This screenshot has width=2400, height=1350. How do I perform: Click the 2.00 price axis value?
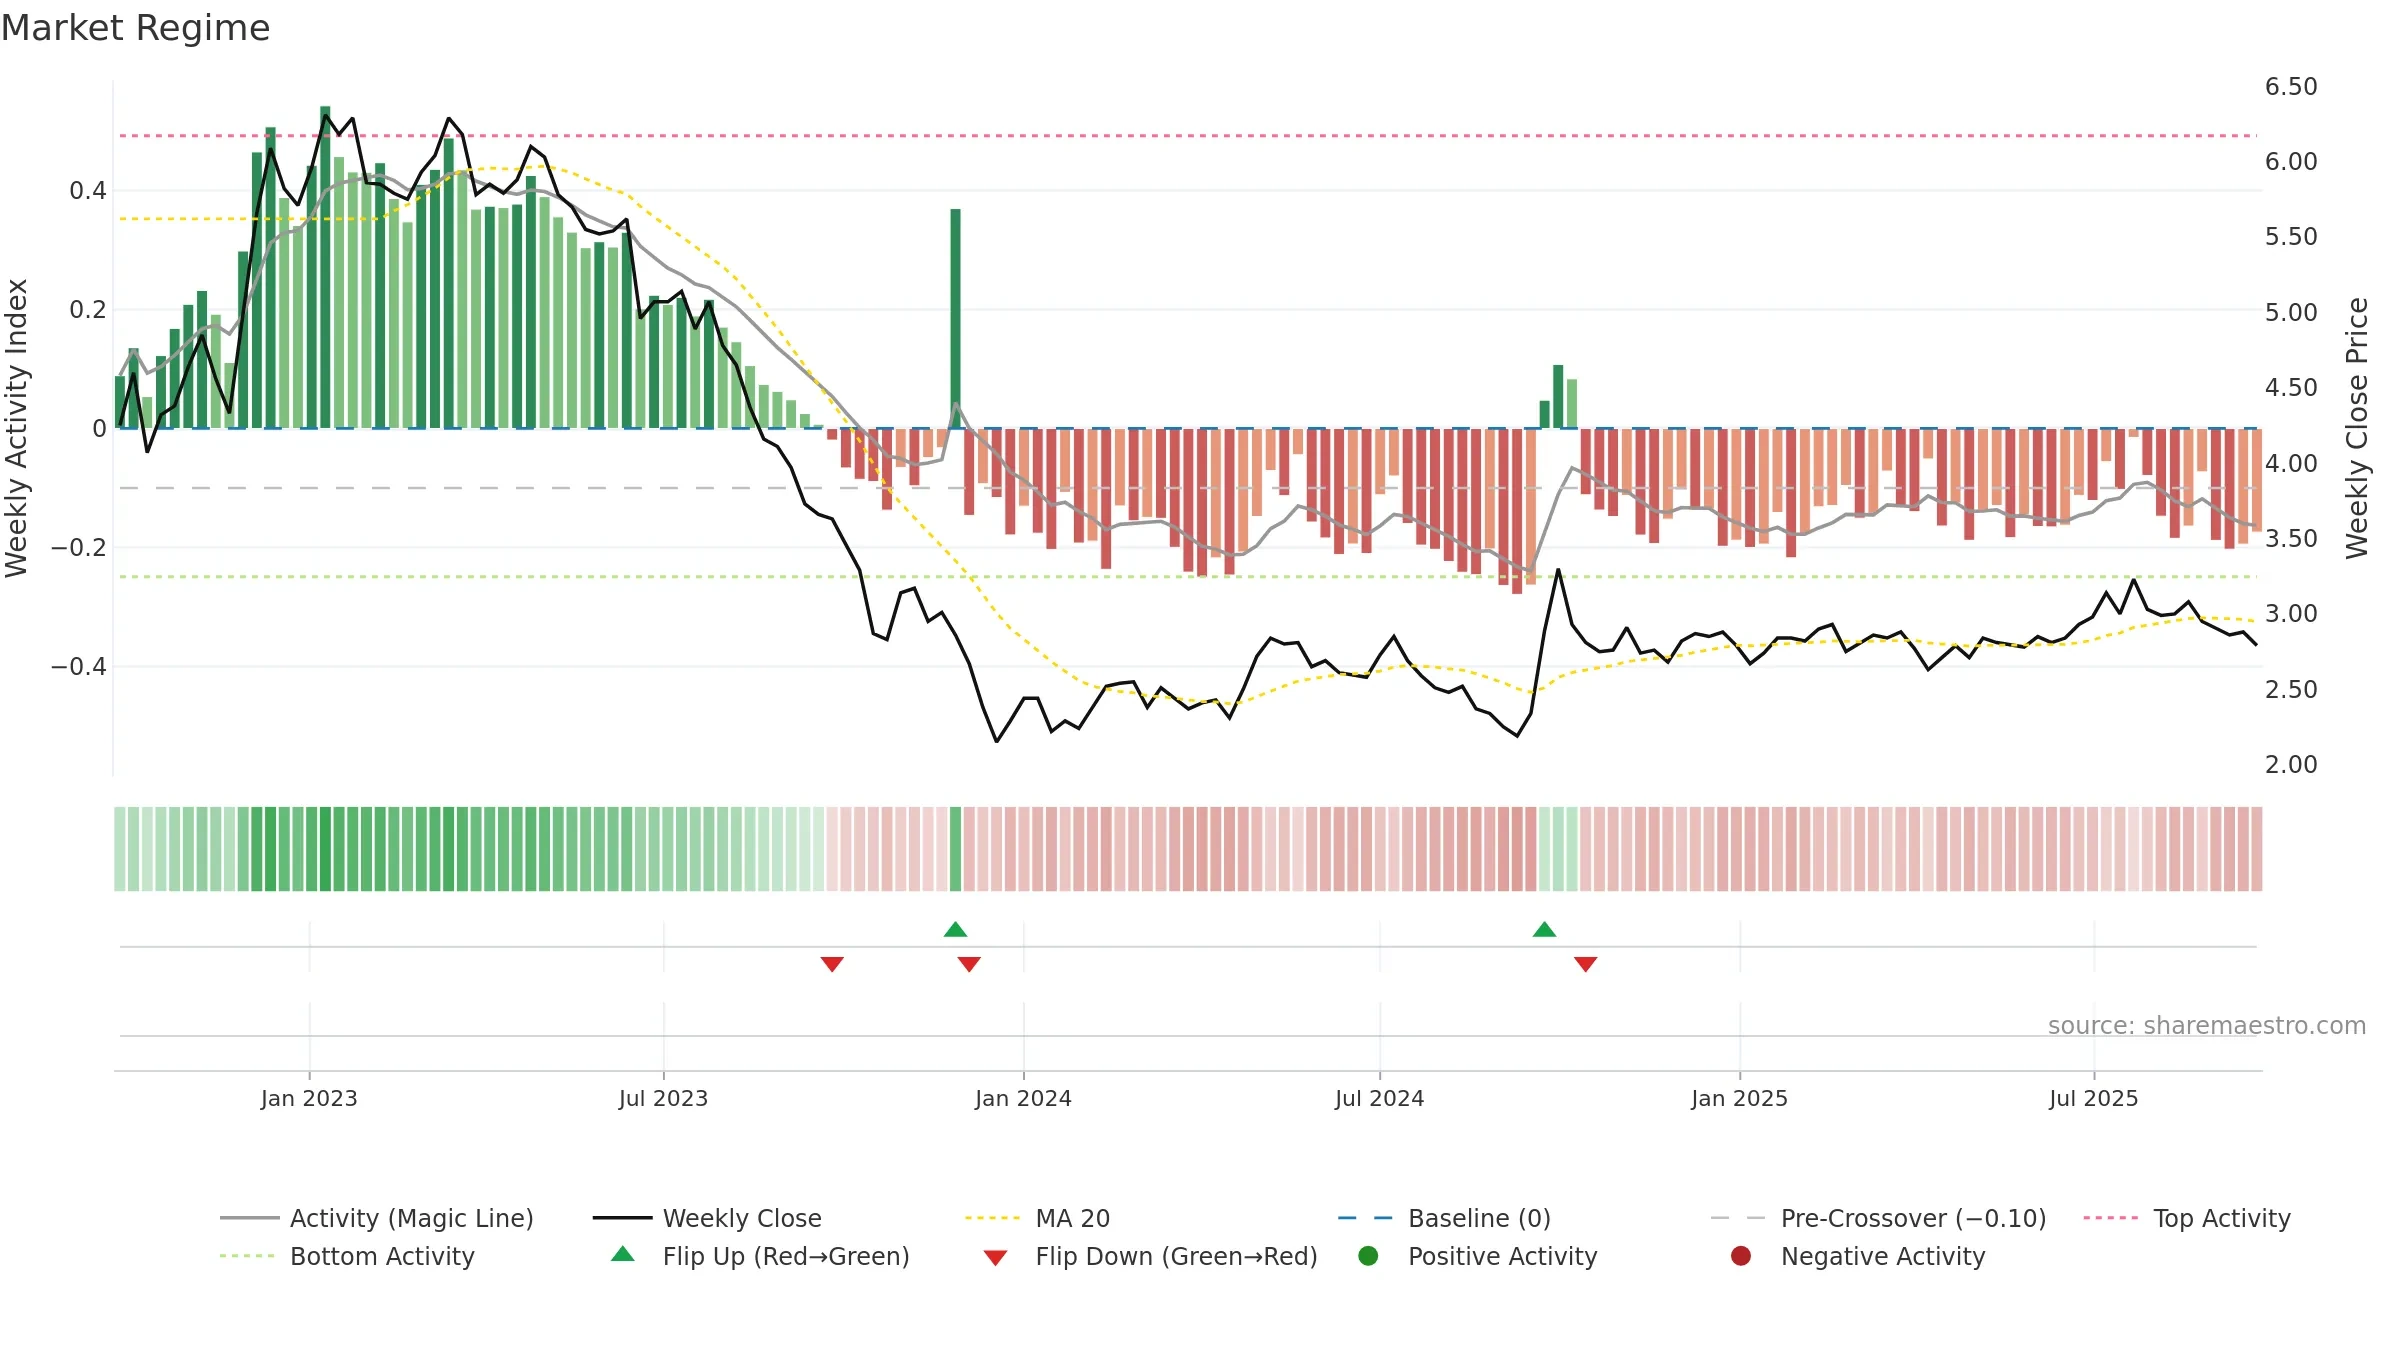click(x=2291, y=765)
